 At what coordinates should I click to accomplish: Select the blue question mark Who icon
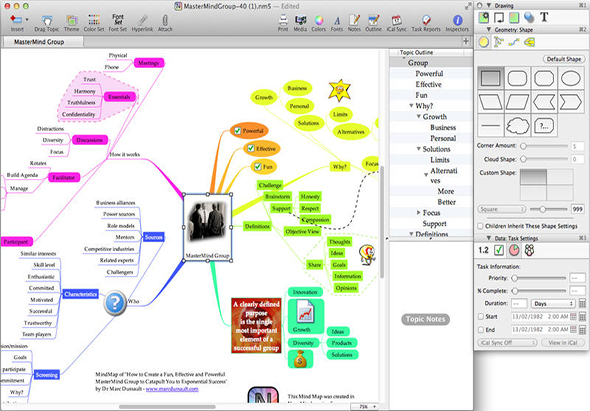[115, 302]
